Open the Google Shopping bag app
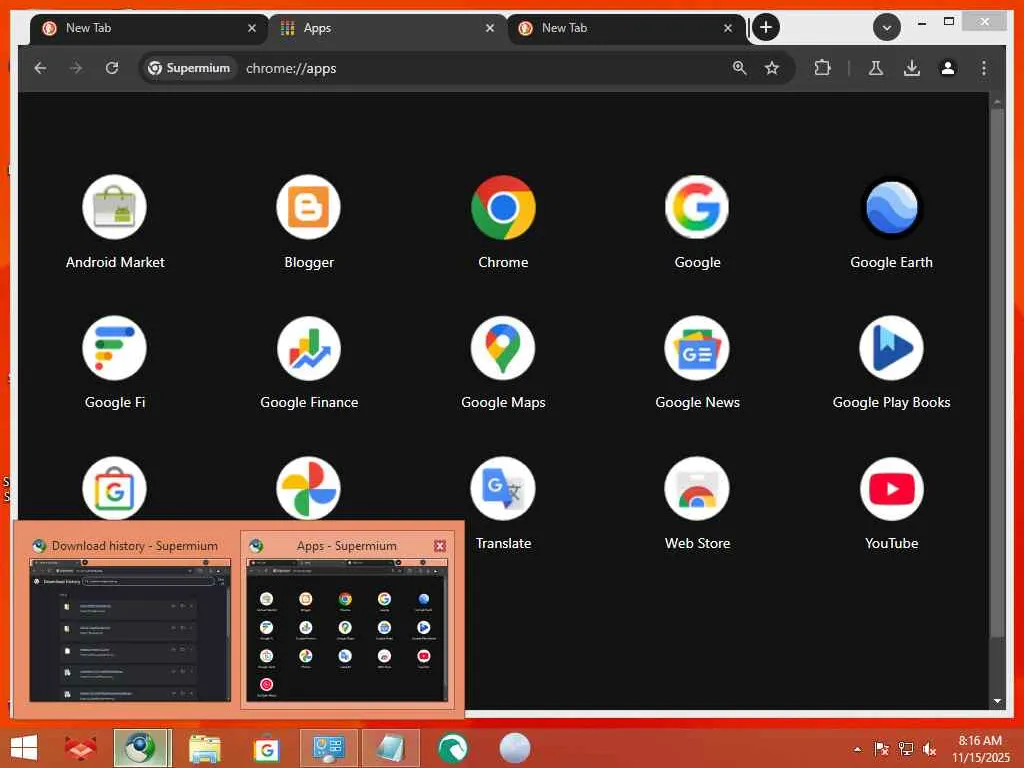The width and height of the screenshot is (1024, 768). (x=114, y=488)
